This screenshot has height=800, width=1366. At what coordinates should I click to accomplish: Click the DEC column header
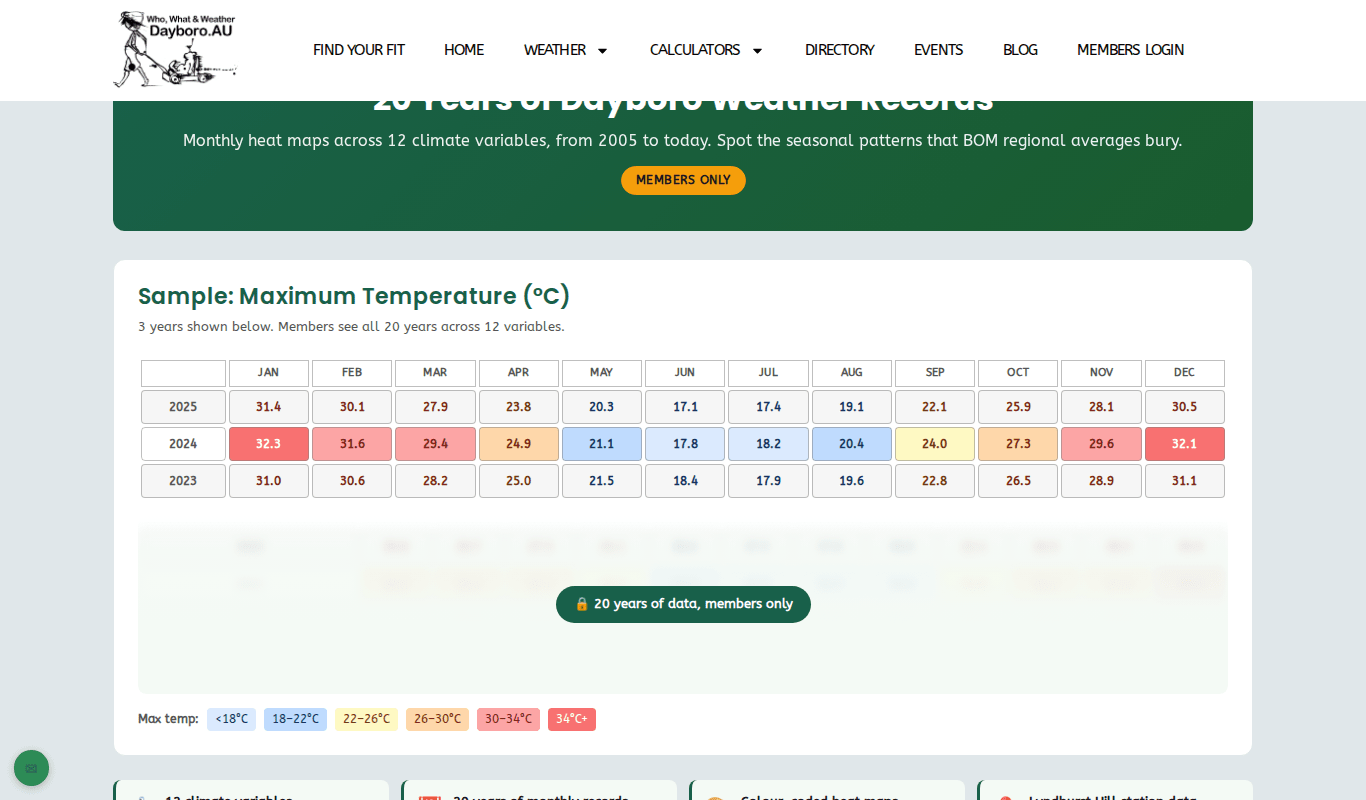(x=1185, y=373)
